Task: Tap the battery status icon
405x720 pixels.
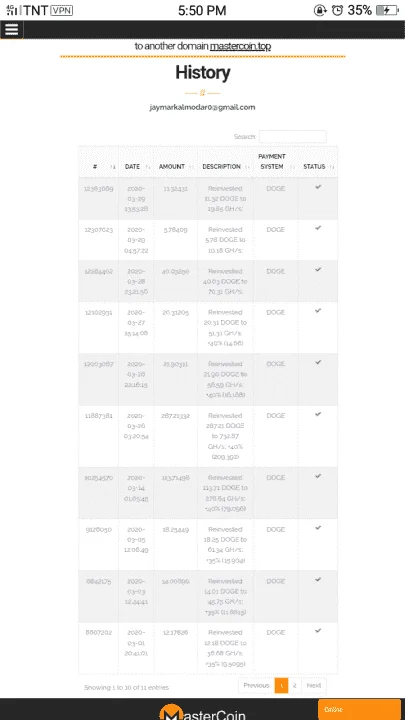Action: pos(387,10)
